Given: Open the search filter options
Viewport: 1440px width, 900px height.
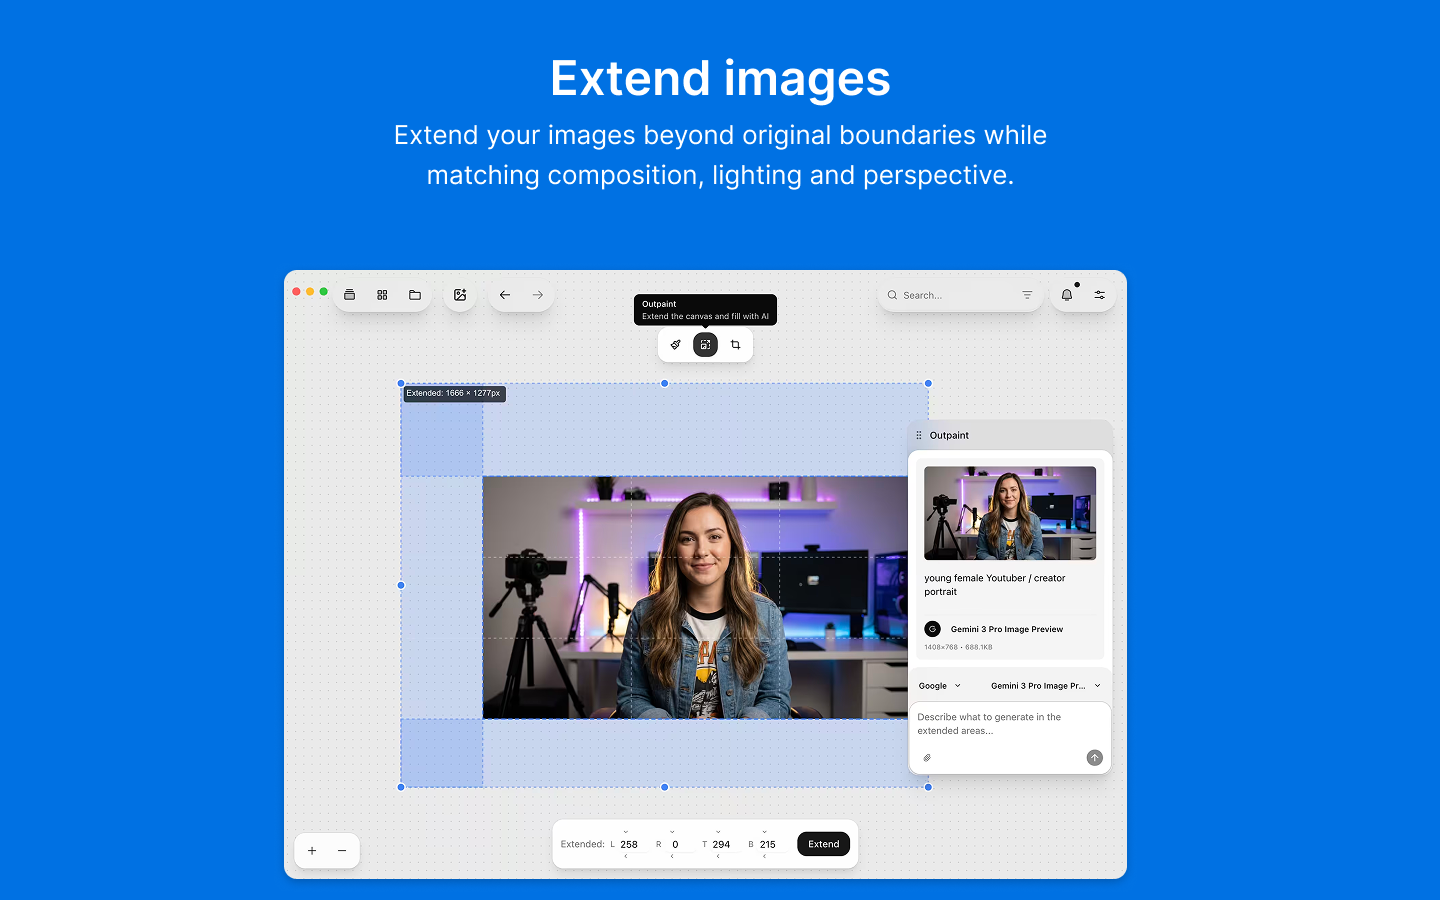Looking at the screenshot, I should [1027, 294].
